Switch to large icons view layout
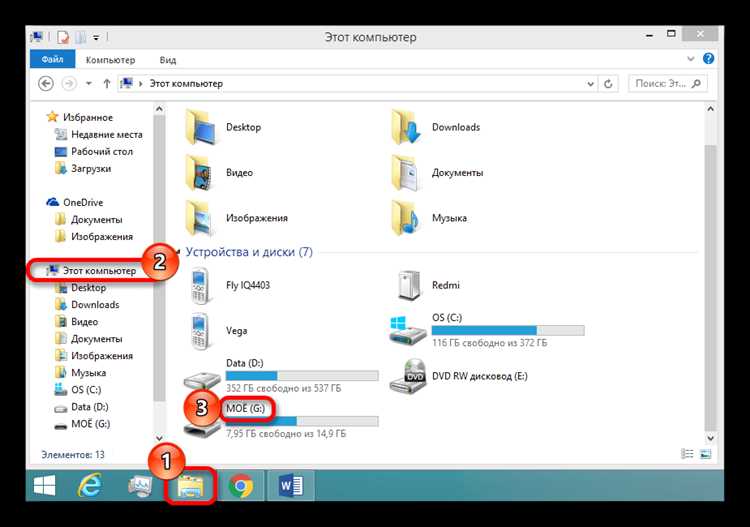The image size is (750, 527). tap(706, 454)
